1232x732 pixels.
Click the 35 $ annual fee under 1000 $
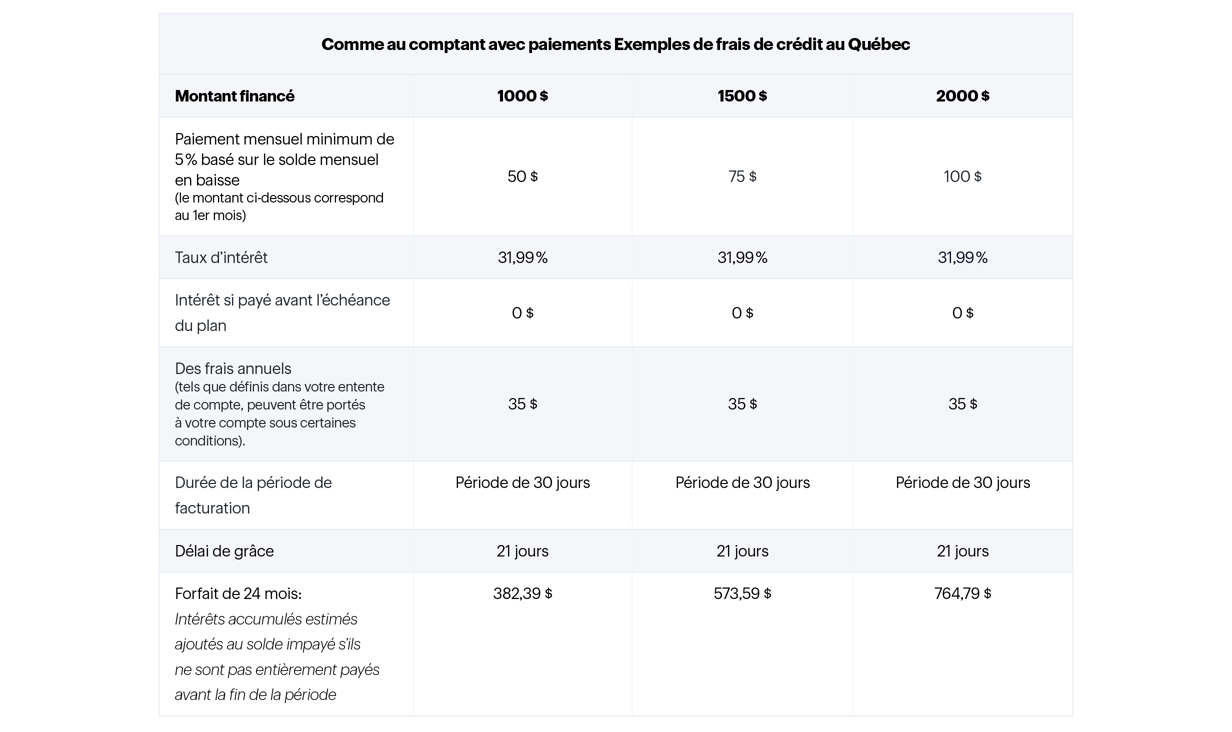(x=522, y=404)
